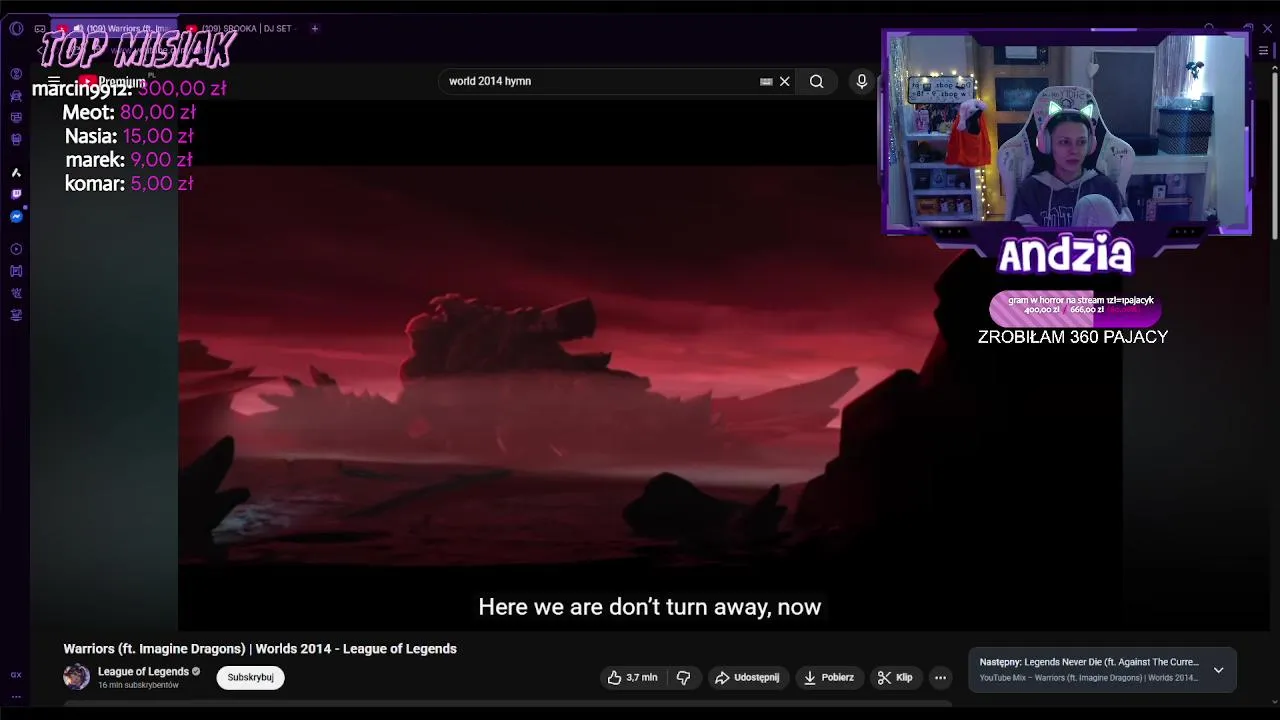1280x720 pixels.
Task: Open the sidebar icon below GX Control
Action: point(16,96)
